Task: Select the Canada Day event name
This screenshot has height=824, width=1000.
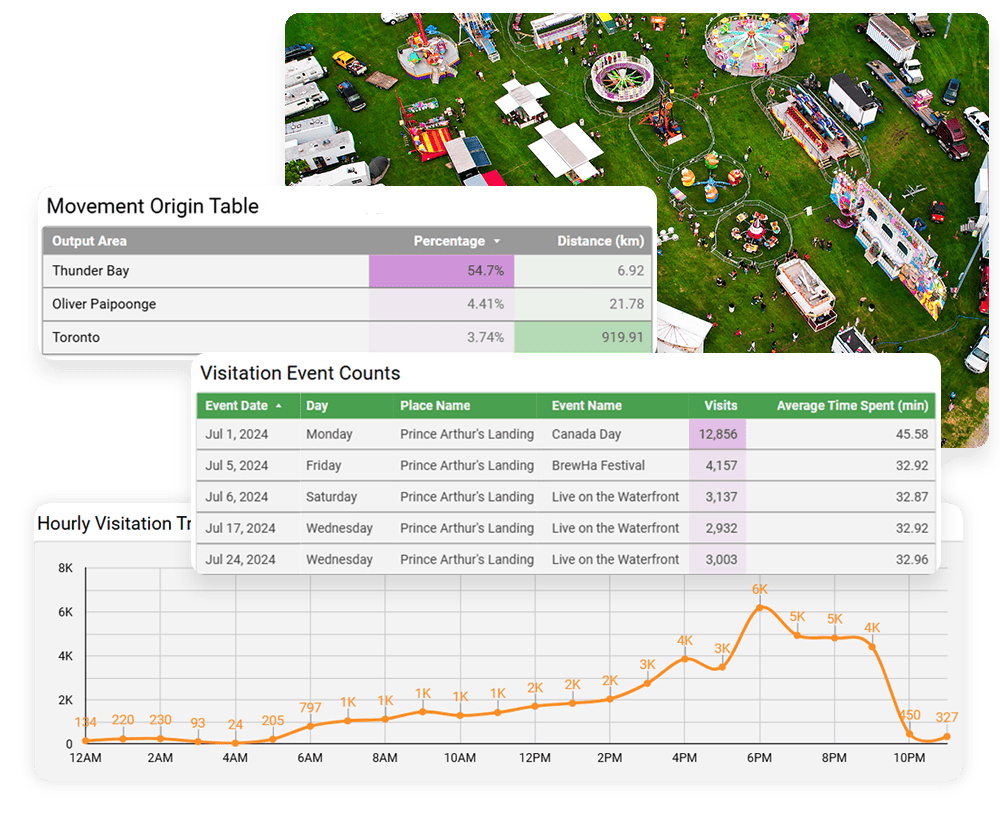Action: (x=586, y=434)
